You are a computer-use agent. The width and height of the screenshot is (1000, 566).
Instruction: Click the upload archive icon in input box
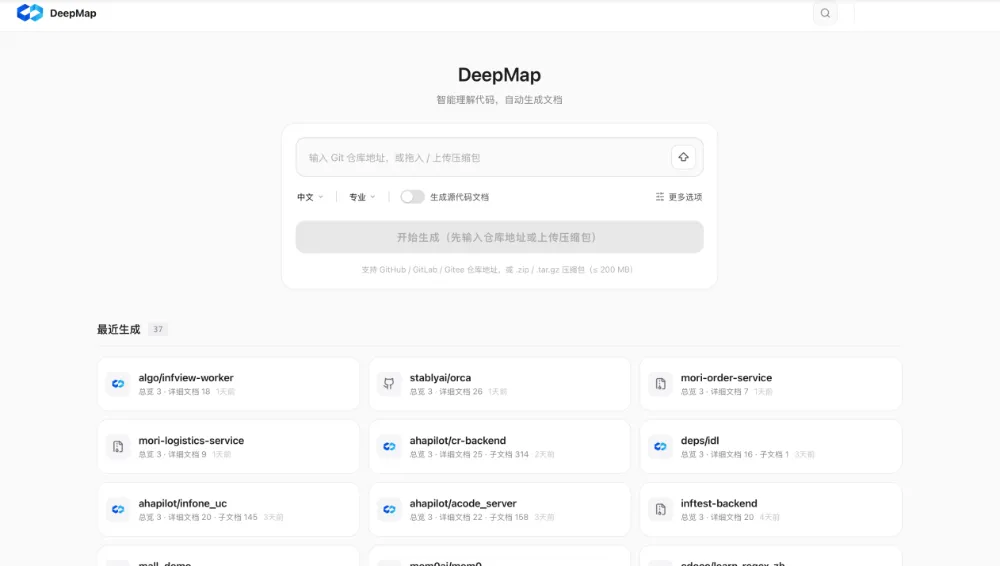[x=683, y=157]
